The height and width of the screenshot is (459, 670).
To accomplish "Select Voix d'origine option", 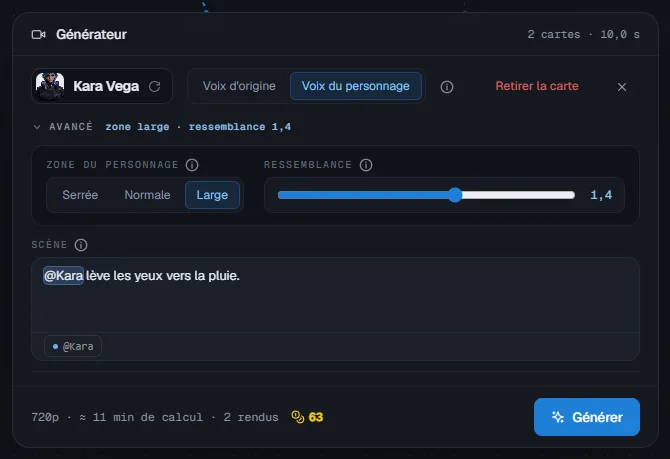I will (x=239, y=86).
